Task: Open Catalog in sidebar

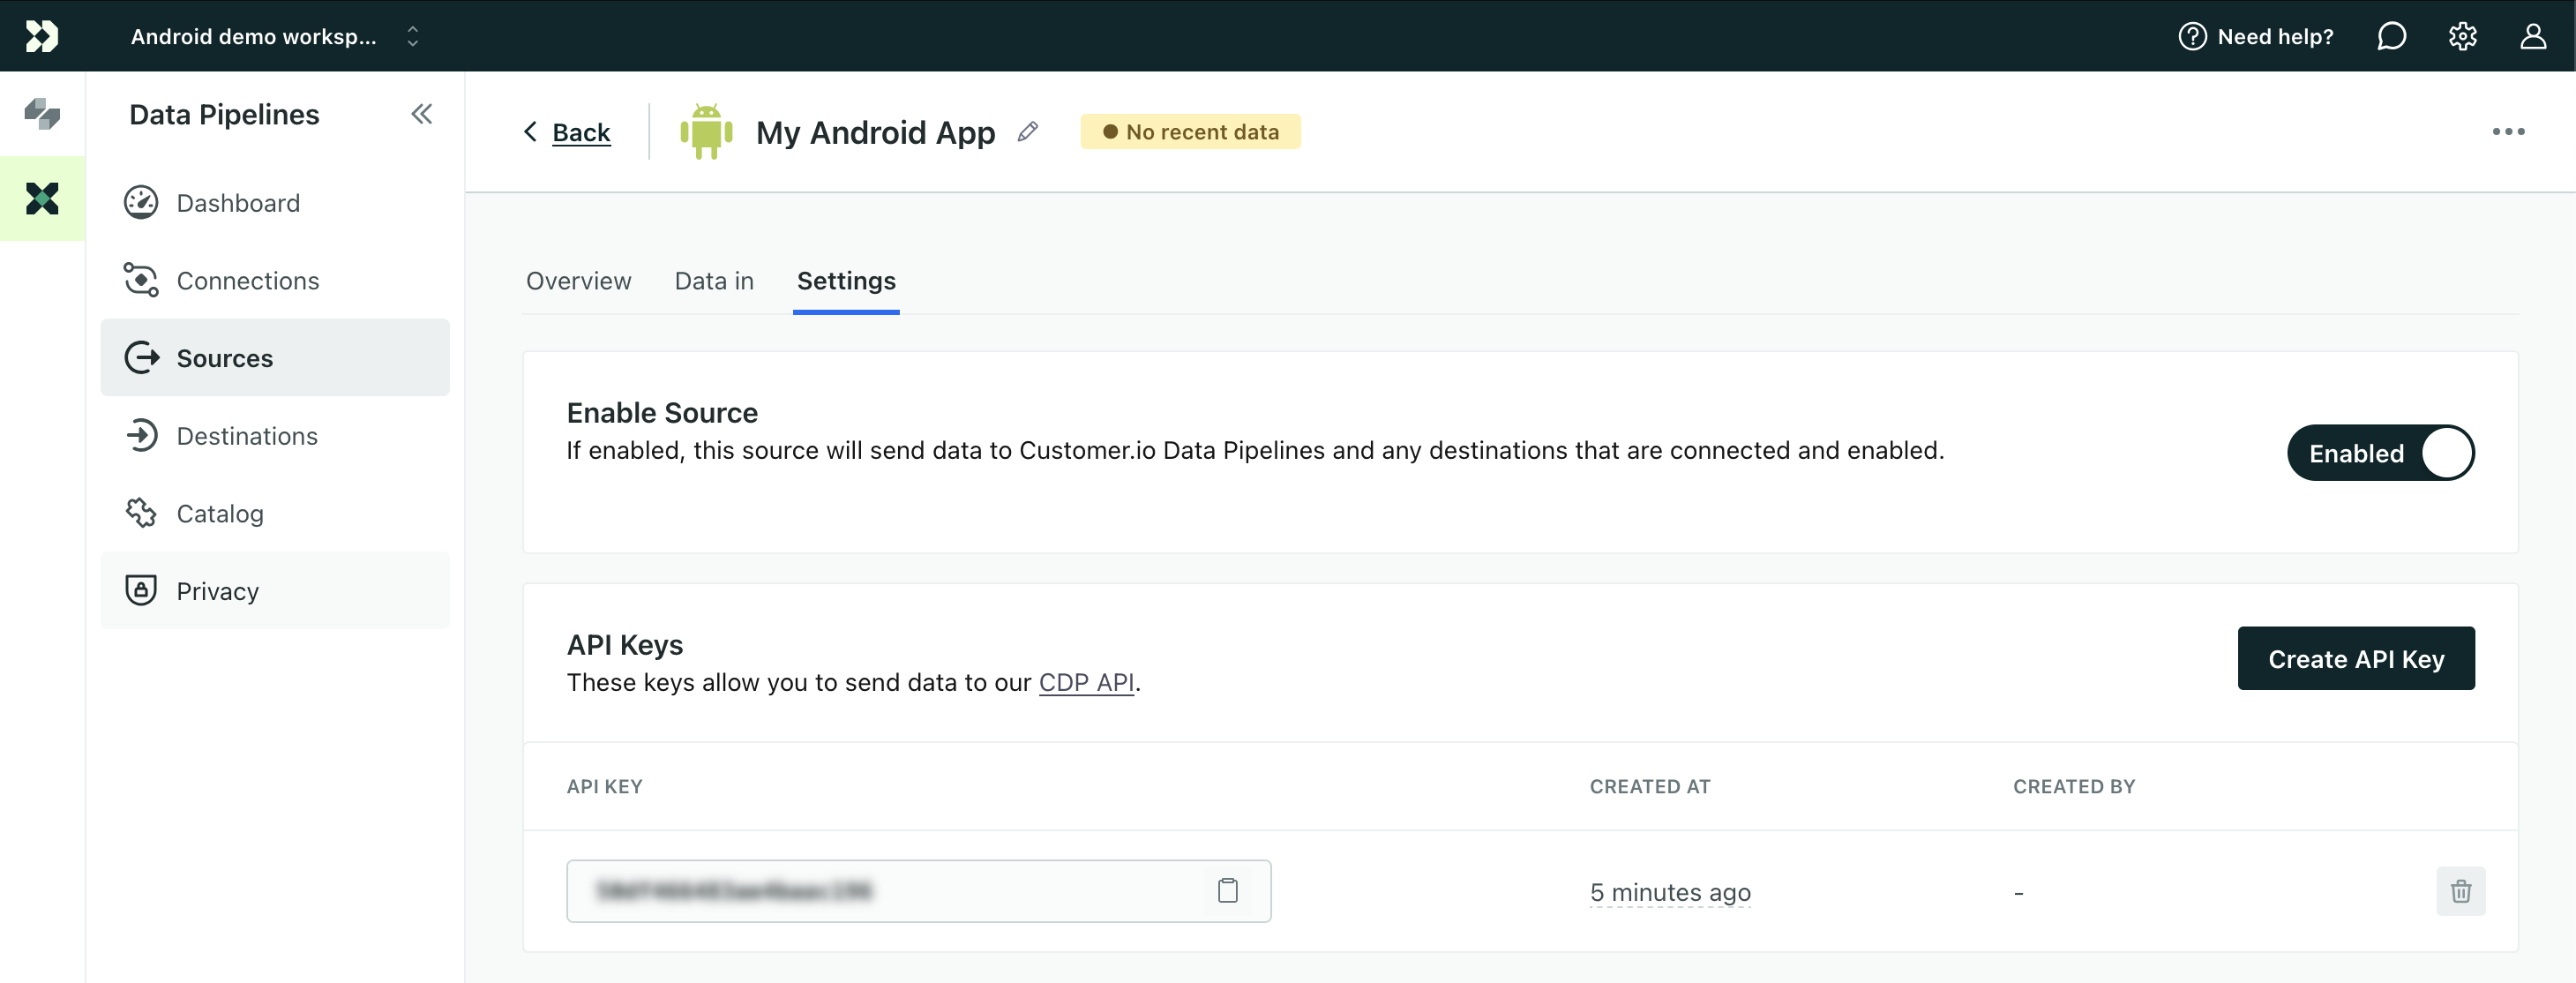Action: pos(275,513)
